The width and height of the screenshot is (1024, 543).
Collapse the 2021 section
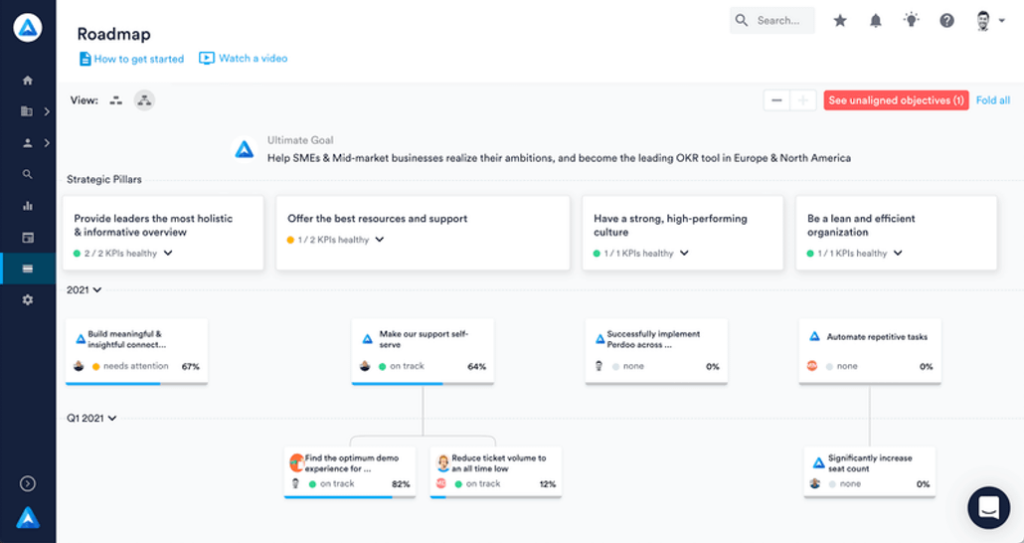click(x=84, y=289)
